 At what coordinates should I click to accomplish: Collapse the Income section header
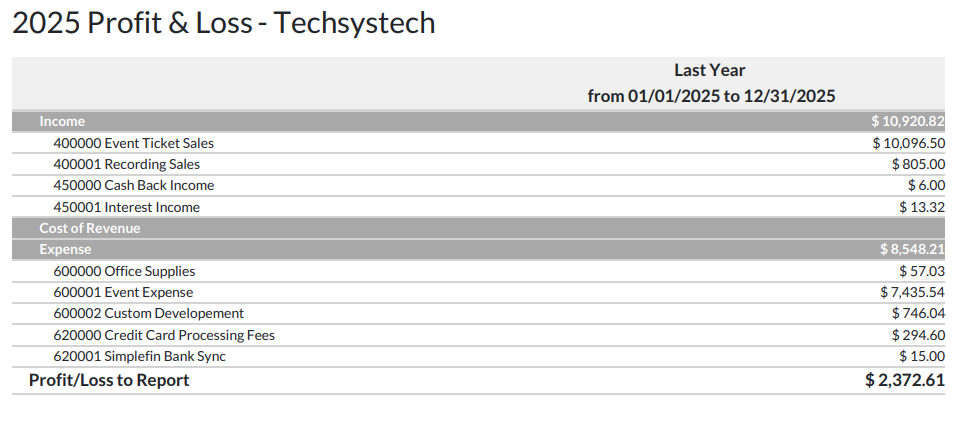pyautogui.click(x=62, y=121)
